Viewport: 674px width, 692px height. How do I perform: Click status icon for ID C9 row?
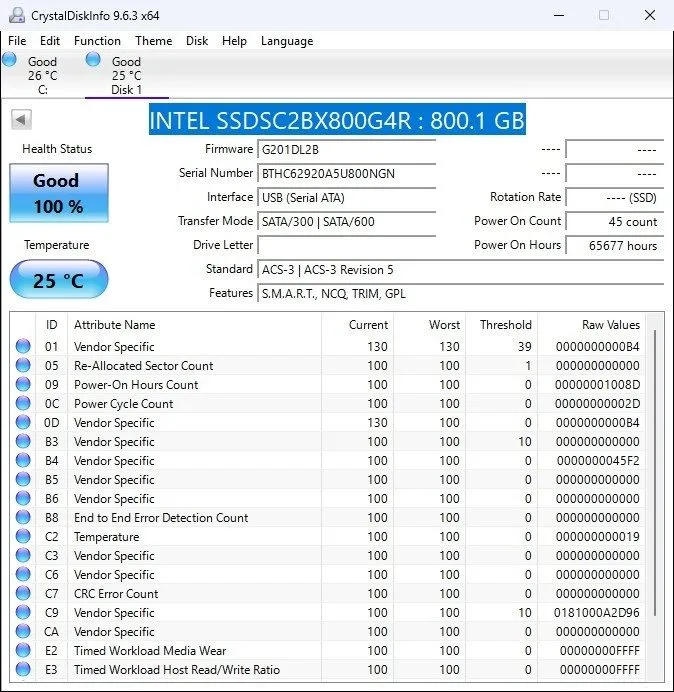(23, 612)
